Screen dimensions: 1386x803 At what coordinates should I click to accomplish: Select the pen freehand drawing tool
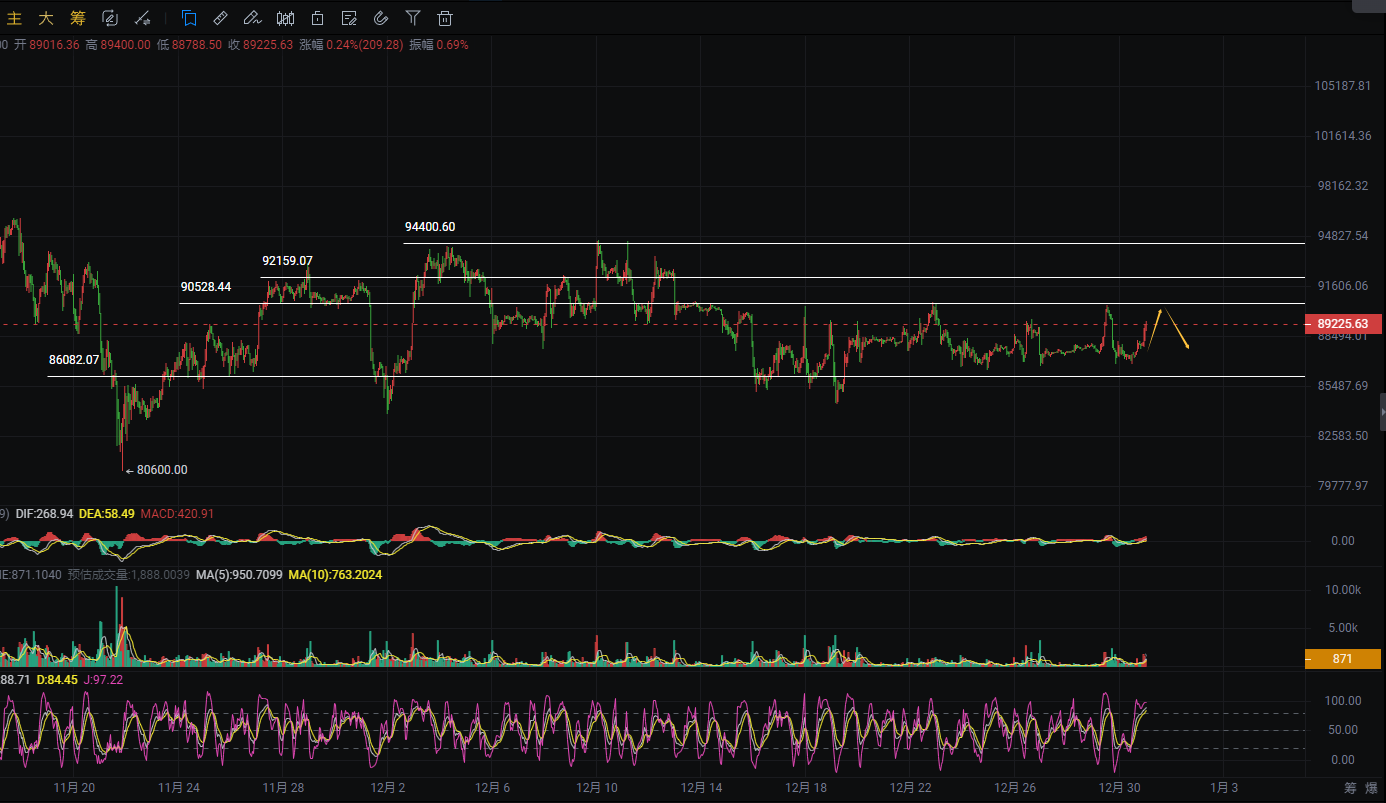pyautogui.click(x=253, y=18)
